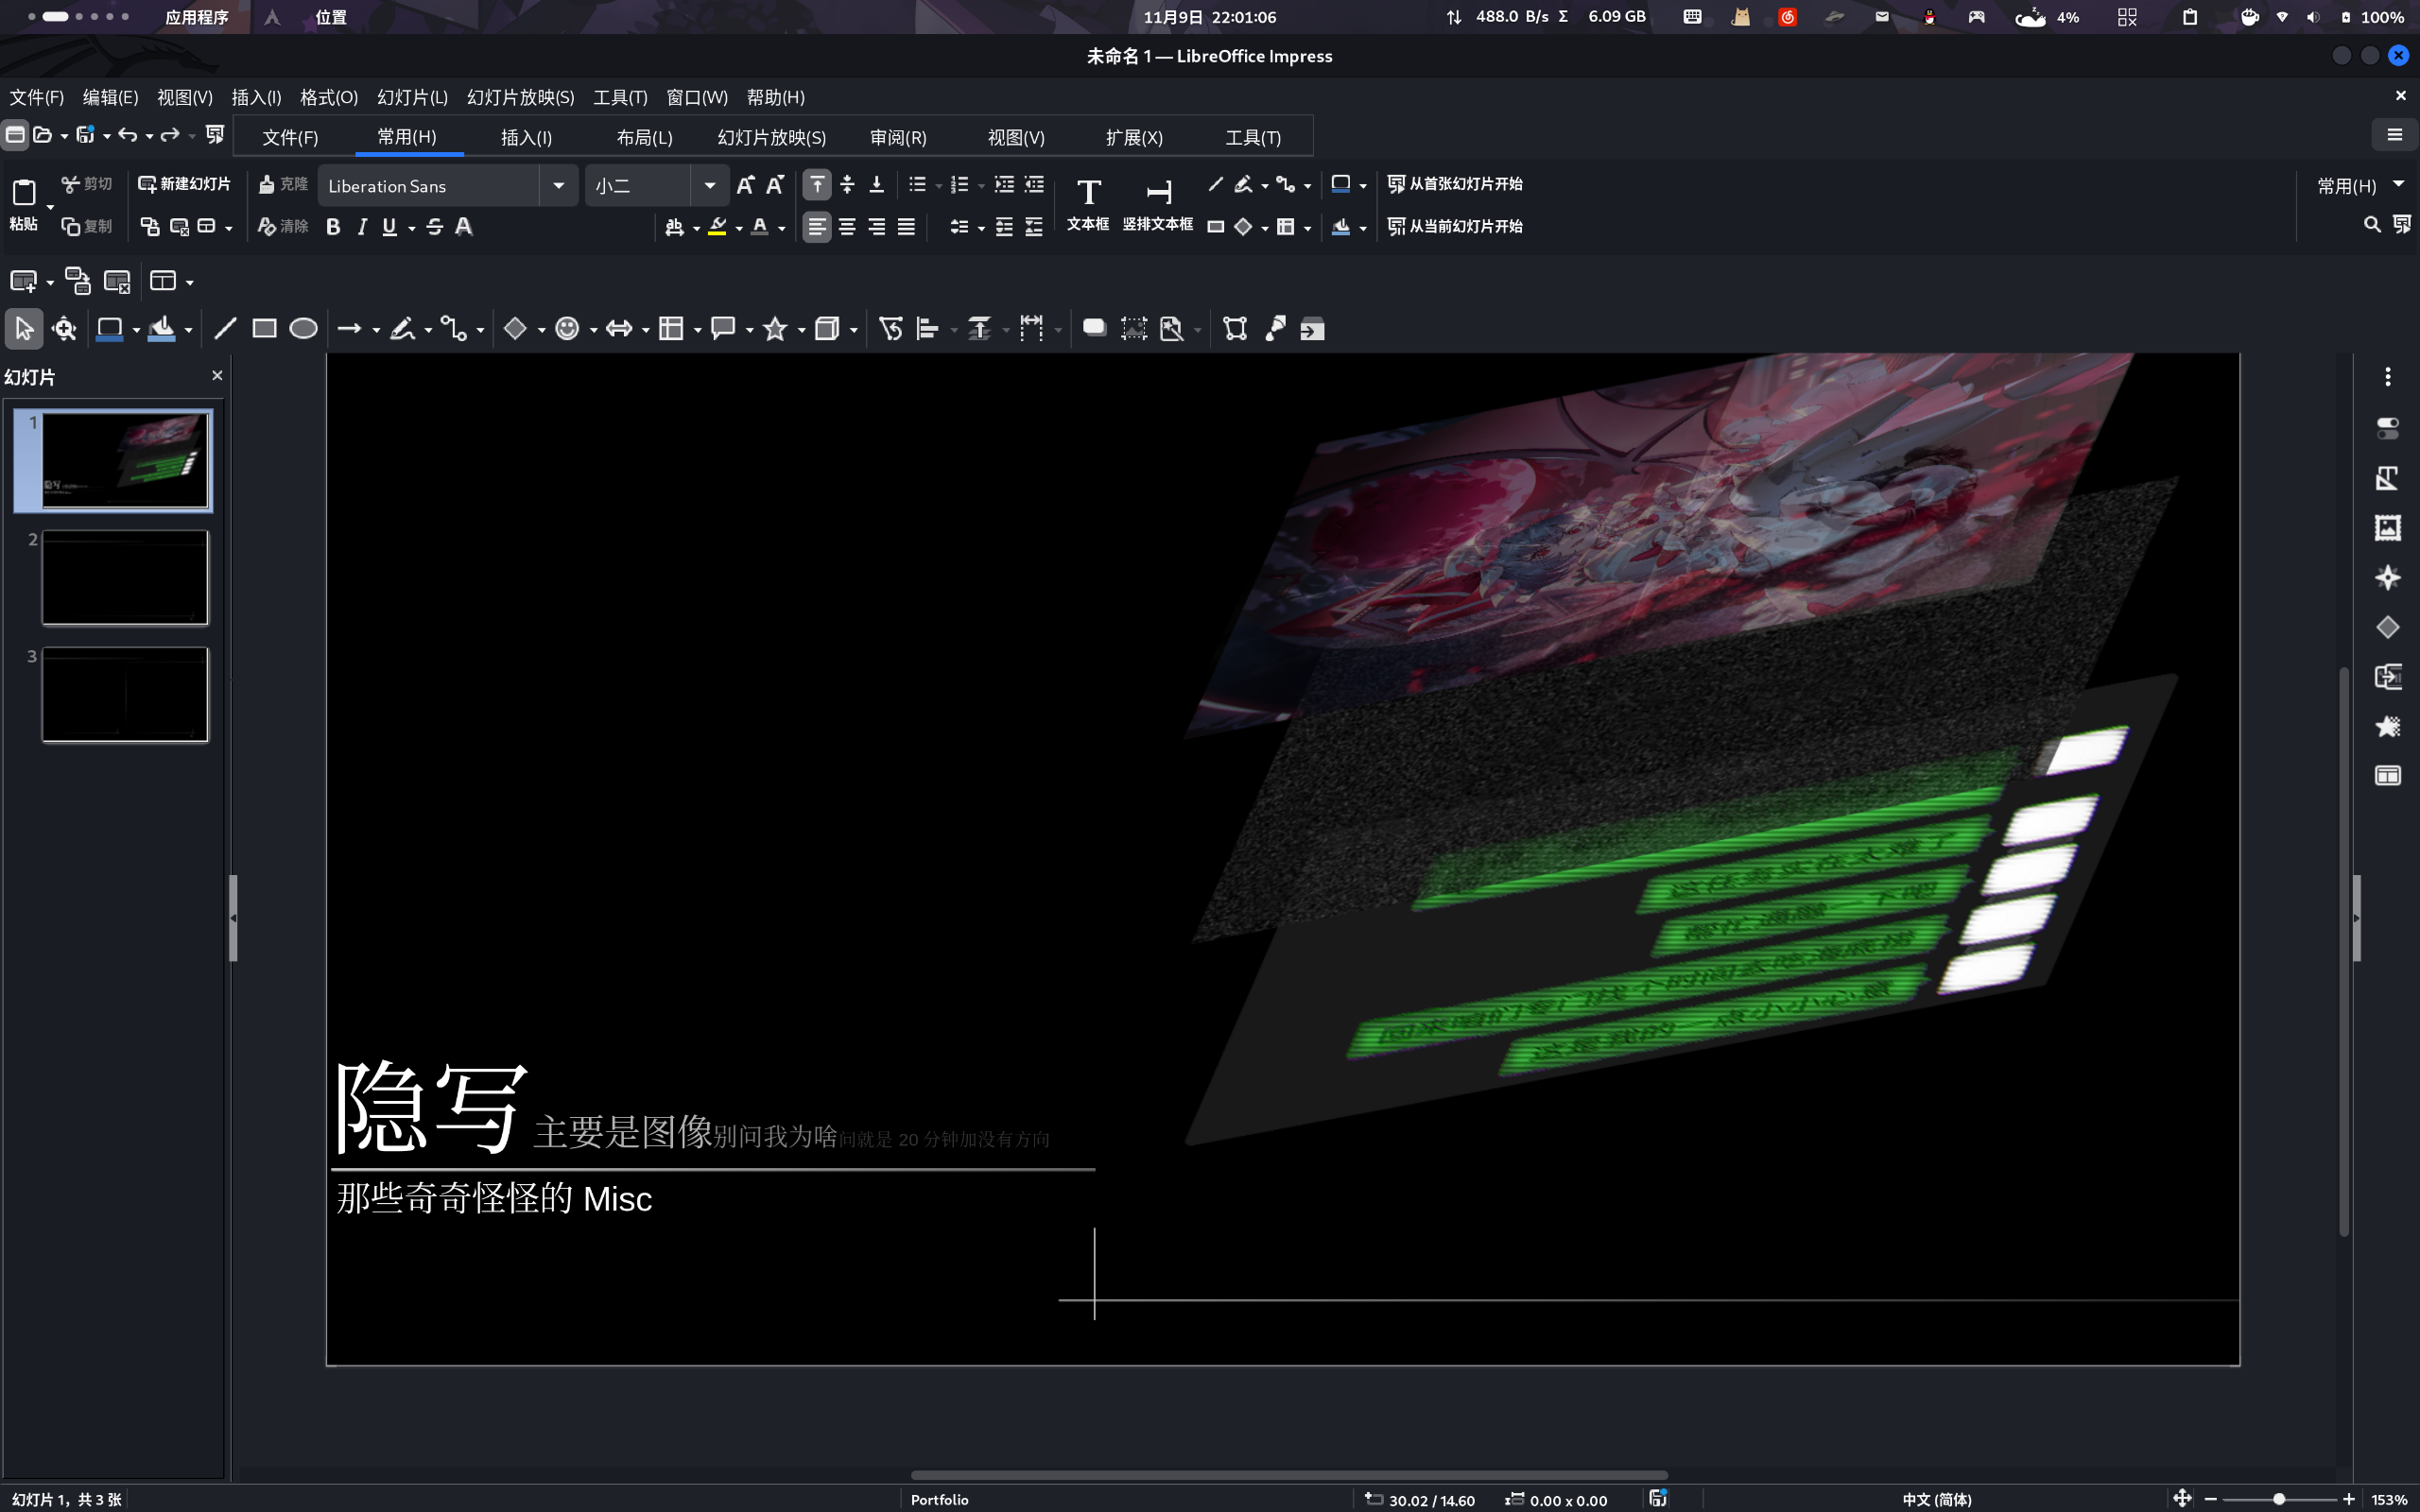Image resolution: width=2420 pixels, height=1512 pixels.
Task: Pick the Insert Line tool
Action: click(x=225, y=329)
